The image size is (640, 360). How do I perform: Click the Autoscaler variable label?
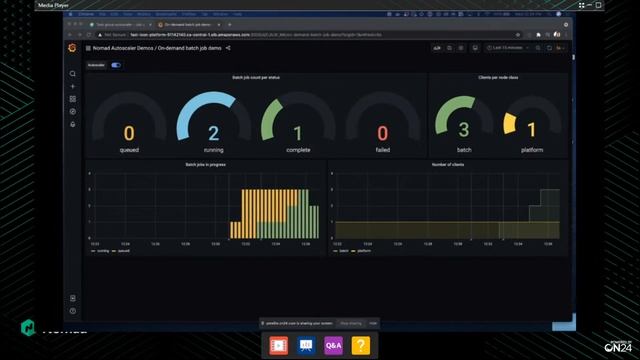pos(96,65)
